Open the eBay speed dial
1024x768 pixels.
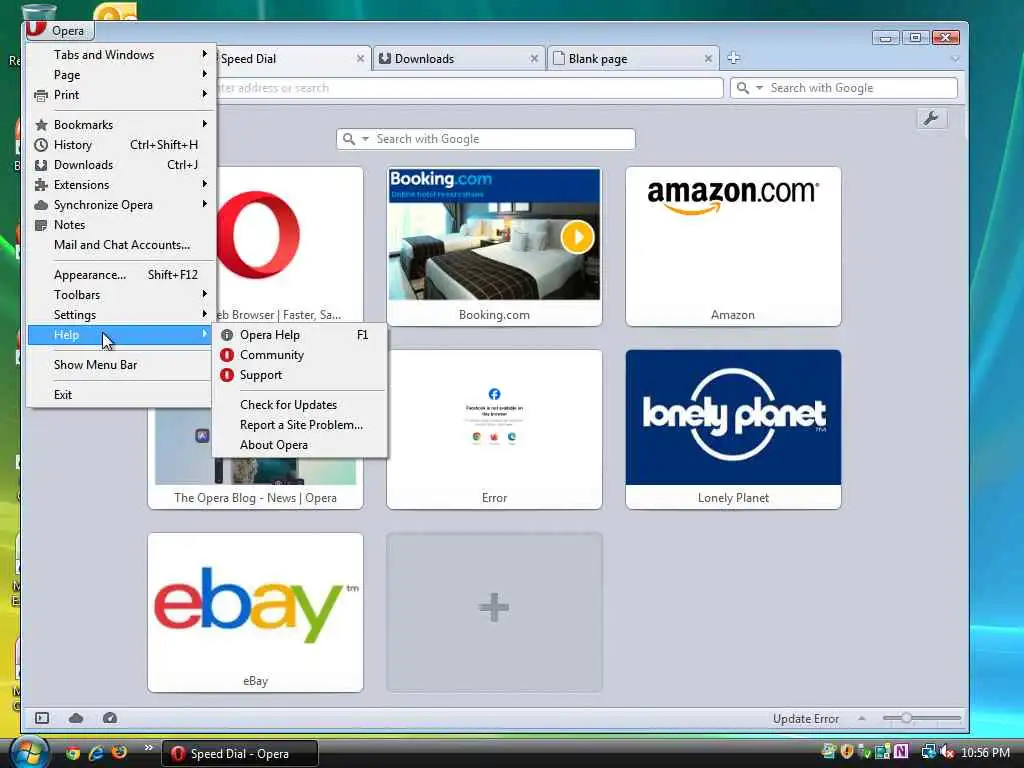tap(255, 613)
